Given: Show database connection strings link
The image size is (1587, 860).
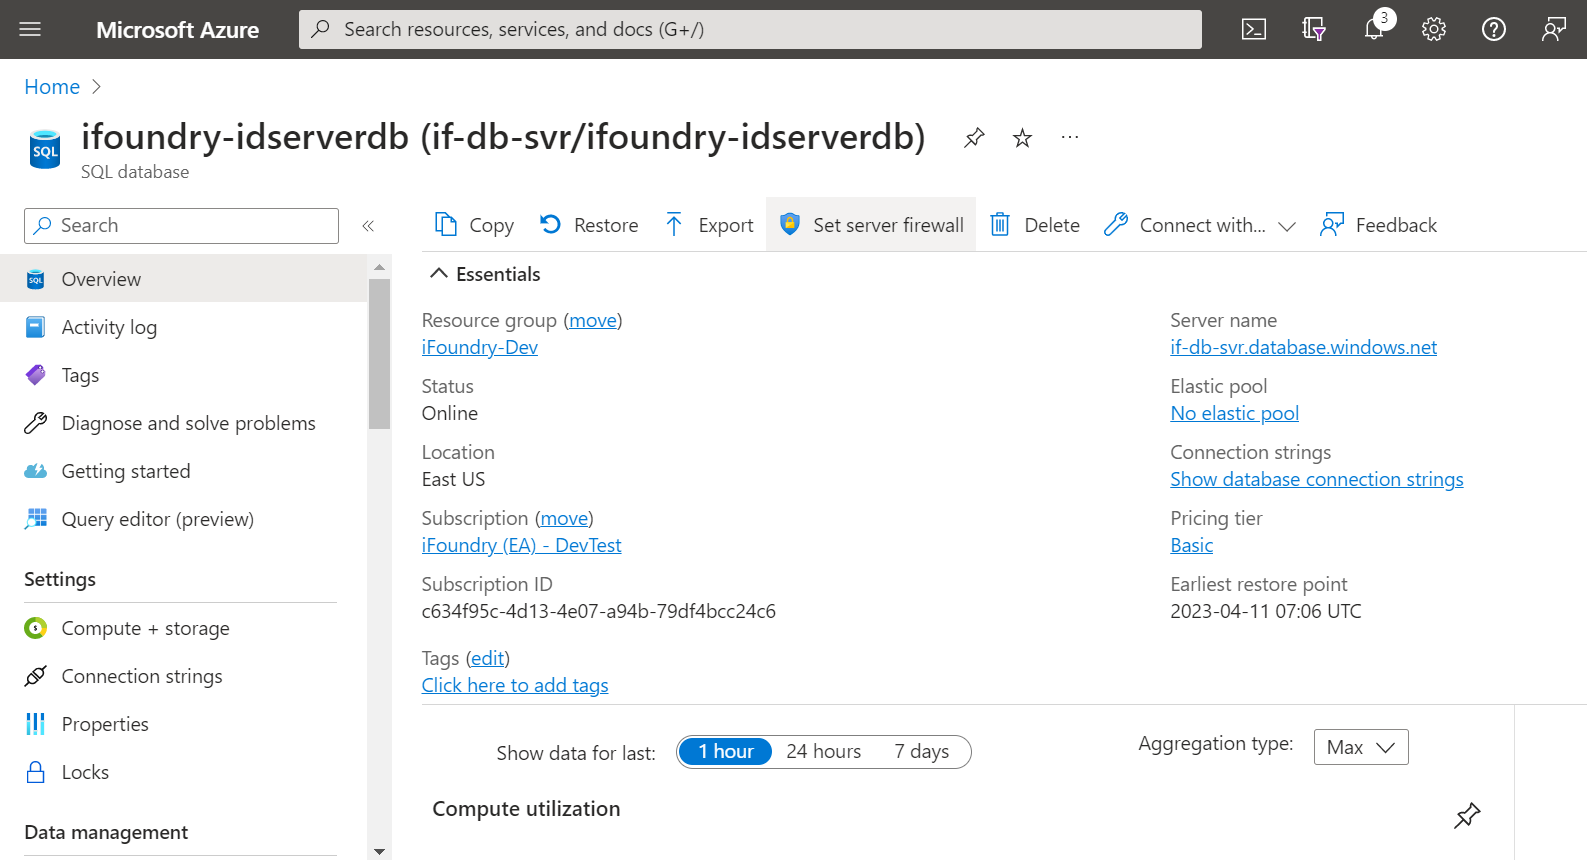Looking at the screenshot, I should [x=1316, y=479].
